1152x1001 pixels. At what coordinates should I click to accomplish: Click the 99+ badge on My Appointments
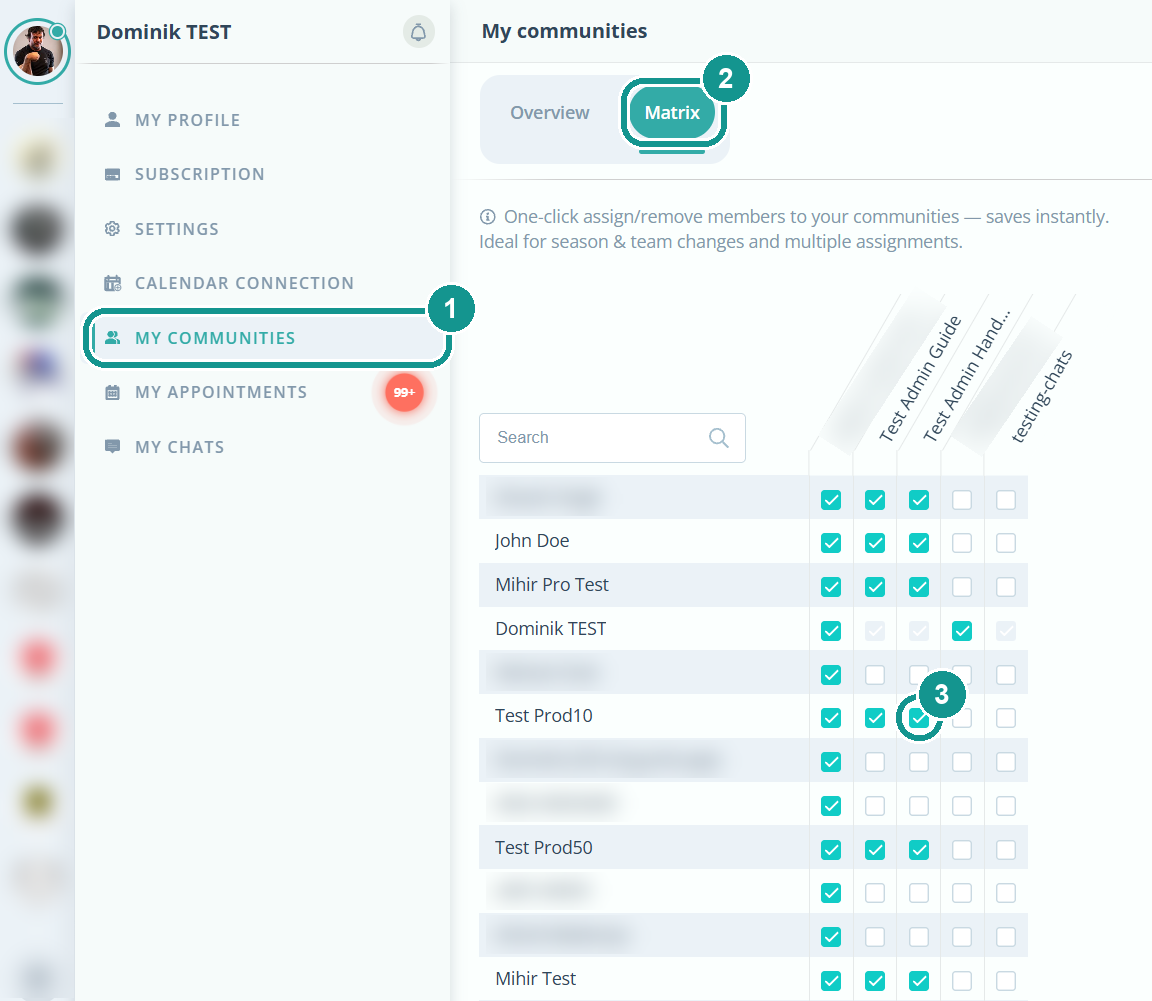click(404, 392)
